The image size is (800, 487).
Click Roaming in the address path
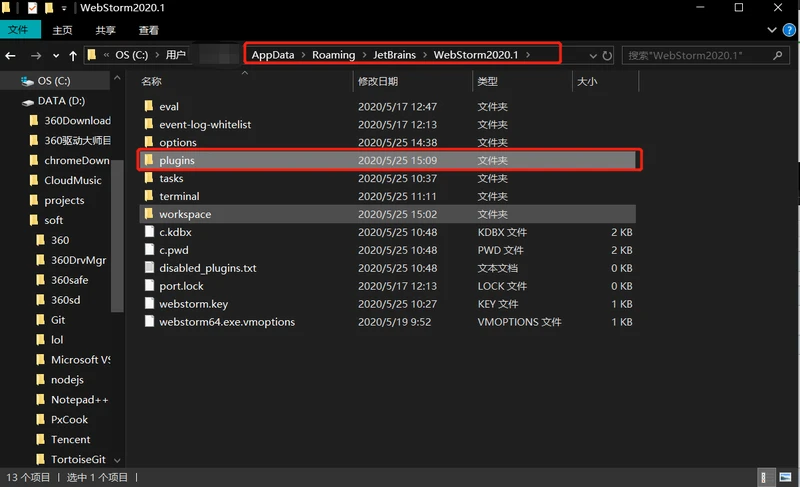[x=334, y=55]
